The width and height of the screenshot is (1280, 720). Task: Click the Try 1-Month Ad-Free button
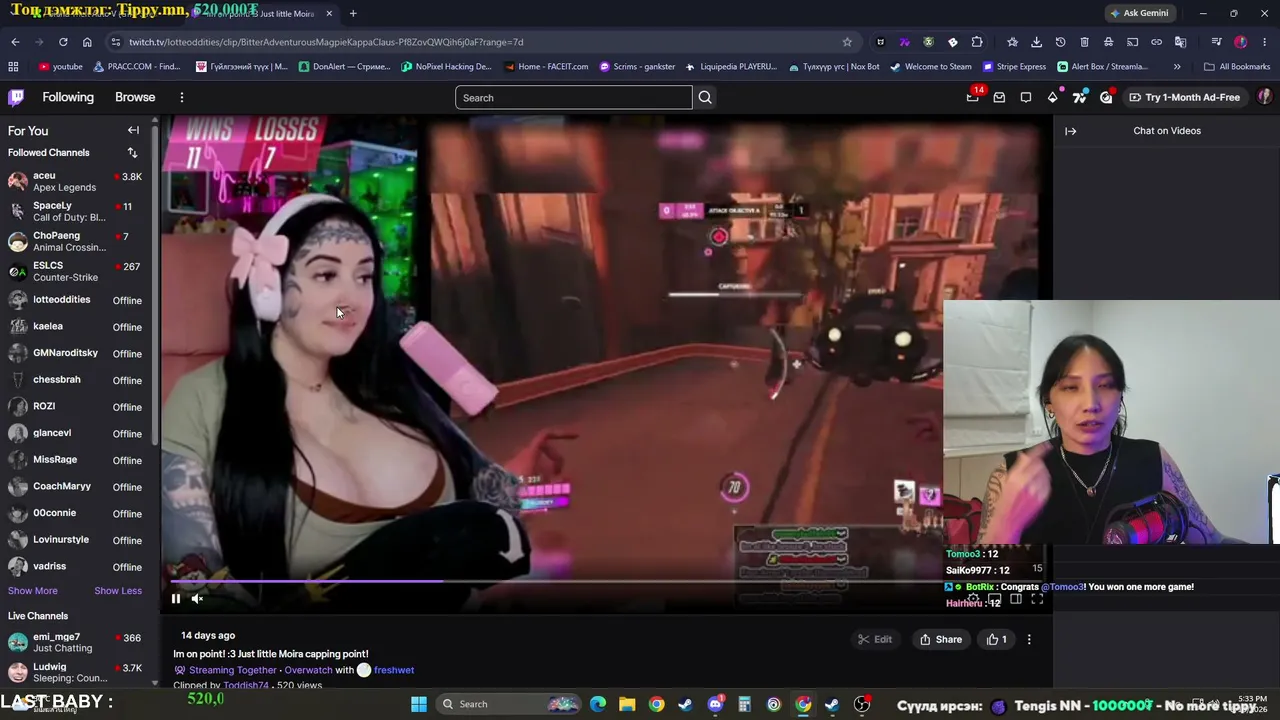point(1184,97)
